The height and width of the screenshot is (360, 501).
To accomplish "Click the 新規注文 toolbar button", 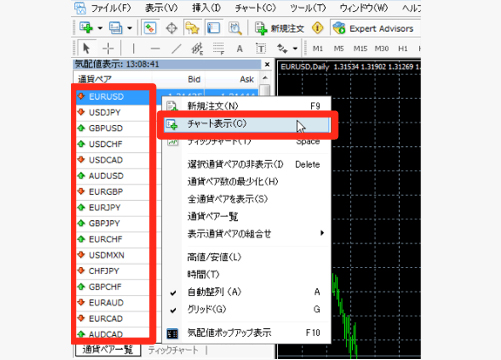I will click(x=279, y=28).
